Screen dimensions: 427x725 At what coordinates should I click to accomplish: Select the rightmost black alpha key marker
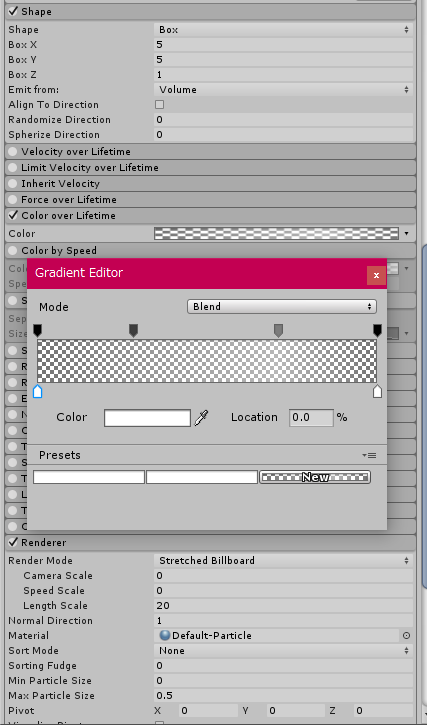point(377,330)
